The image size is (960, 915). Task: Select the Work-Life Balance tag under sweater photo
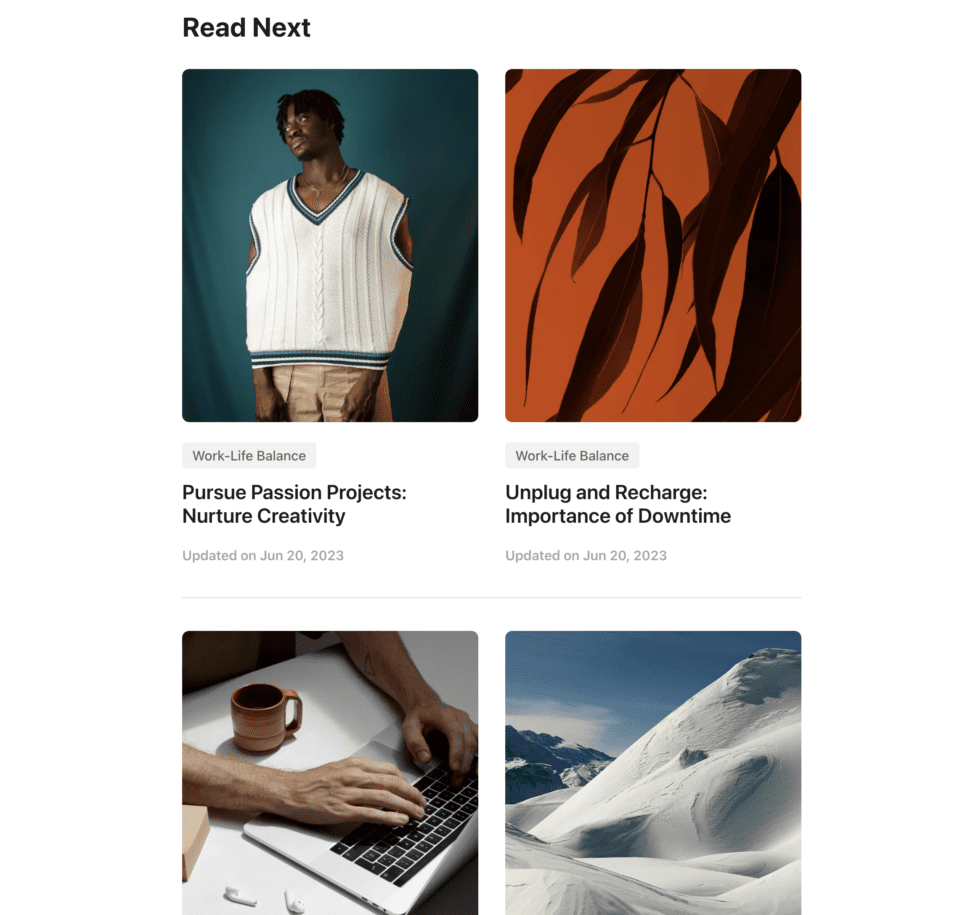[249, 456]
